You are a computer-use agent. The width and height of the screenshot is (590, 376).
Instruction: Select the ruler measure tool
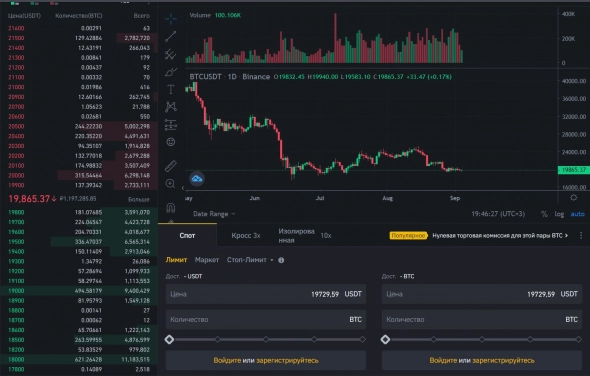tap(171, 166)
